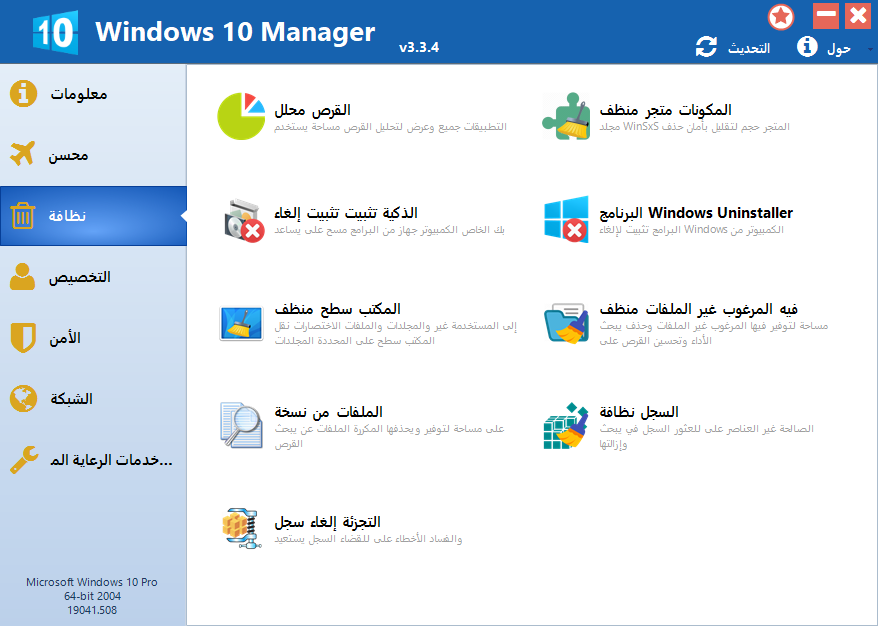Open the القرص محلل tool title
Viewport: 878px width, 626px height.
coord(312,110)
